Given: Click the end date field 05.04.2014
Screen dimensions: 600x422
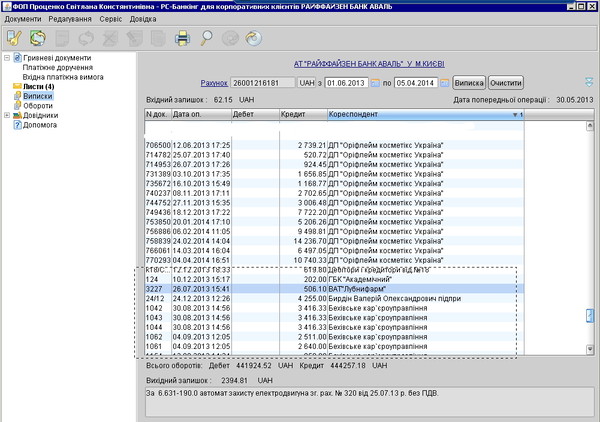Looking at the screenshot, I should pos(416,83).
